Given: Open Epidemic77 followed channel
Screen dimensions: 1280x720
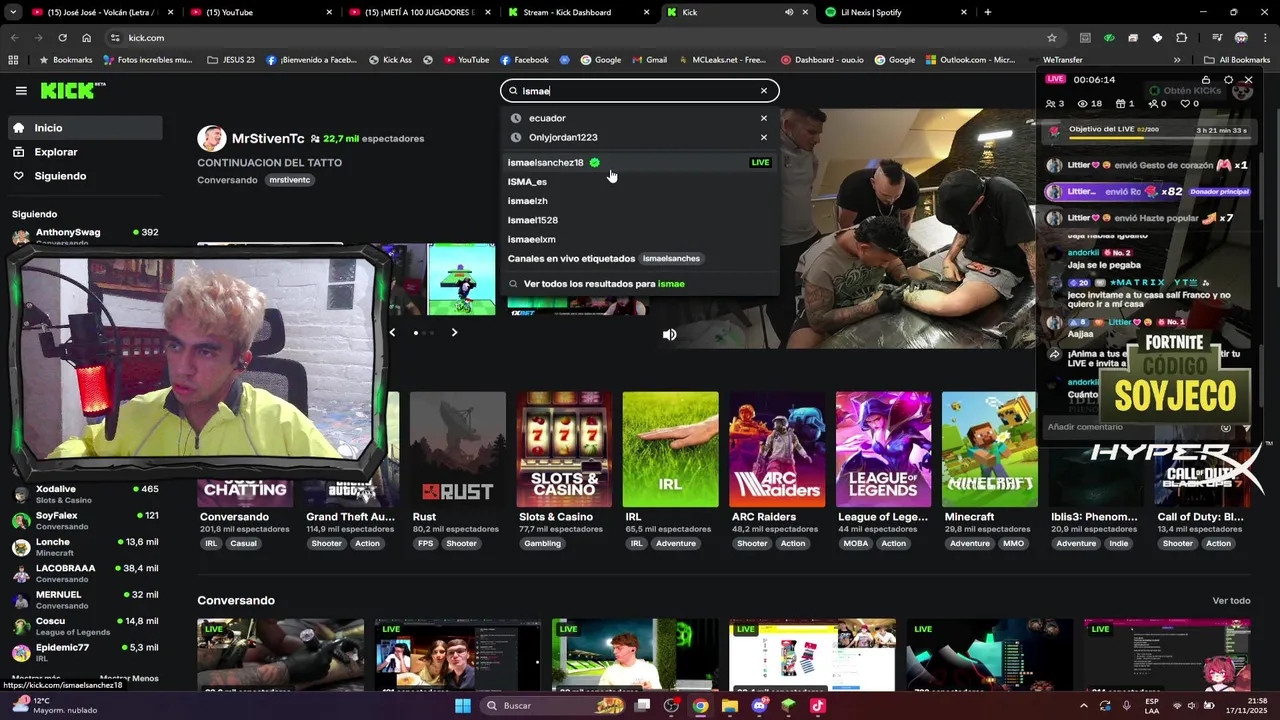Looking at the screenshot, I should 84,652.
